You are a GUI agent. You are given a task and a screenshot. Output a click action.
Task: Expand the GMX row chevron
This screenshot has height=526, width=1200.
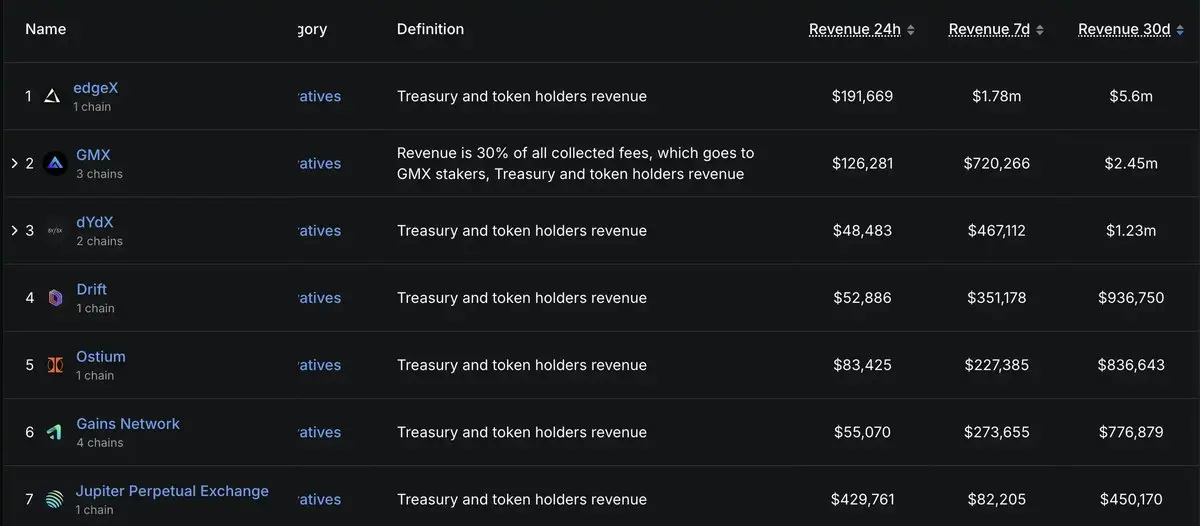pyautogui.click(x=14, y=163)
